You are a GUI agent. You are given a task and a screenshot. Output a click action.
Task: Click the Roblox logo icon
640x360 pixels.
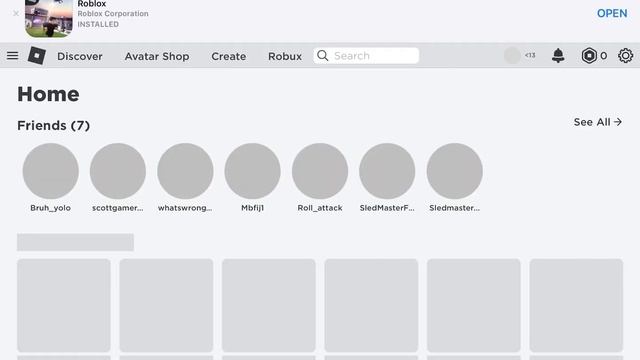pos(37,56)
